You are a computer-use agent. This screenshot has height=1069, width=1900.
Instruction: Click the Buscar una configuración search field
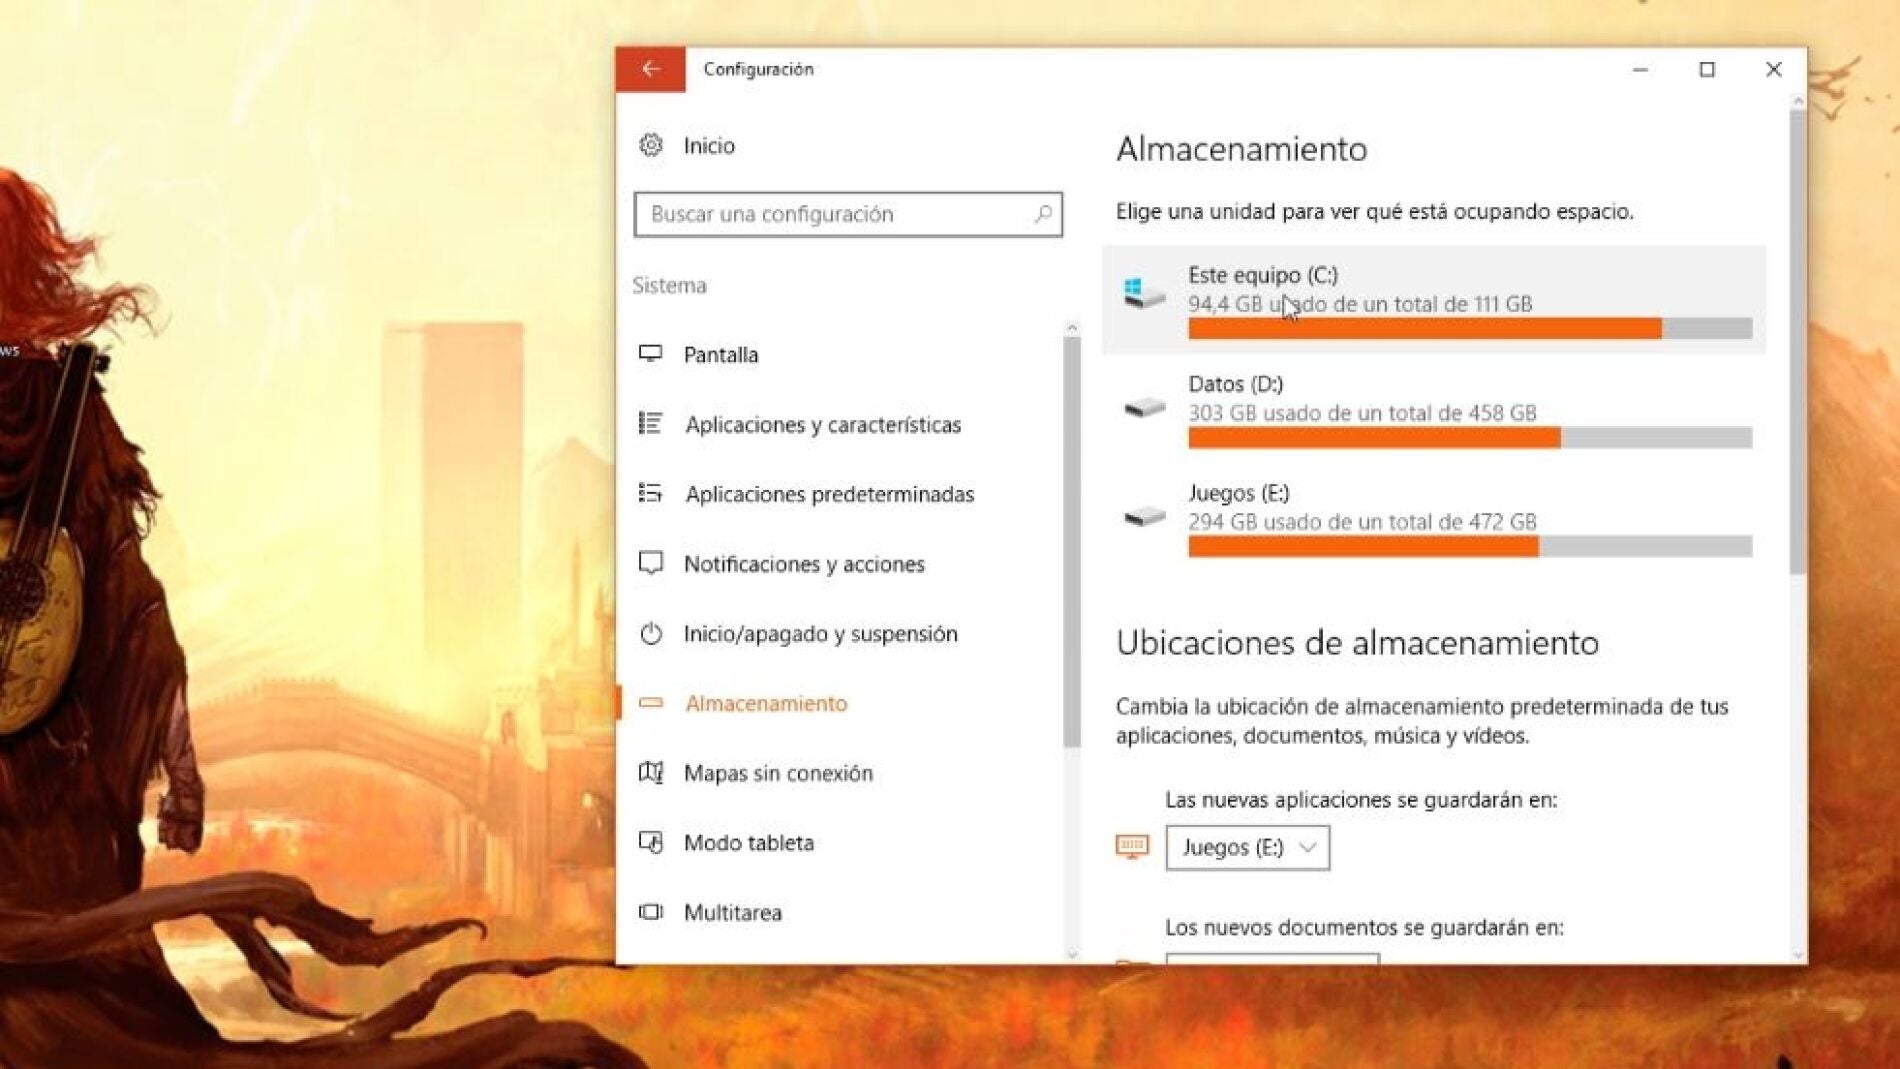coord(835,214)
